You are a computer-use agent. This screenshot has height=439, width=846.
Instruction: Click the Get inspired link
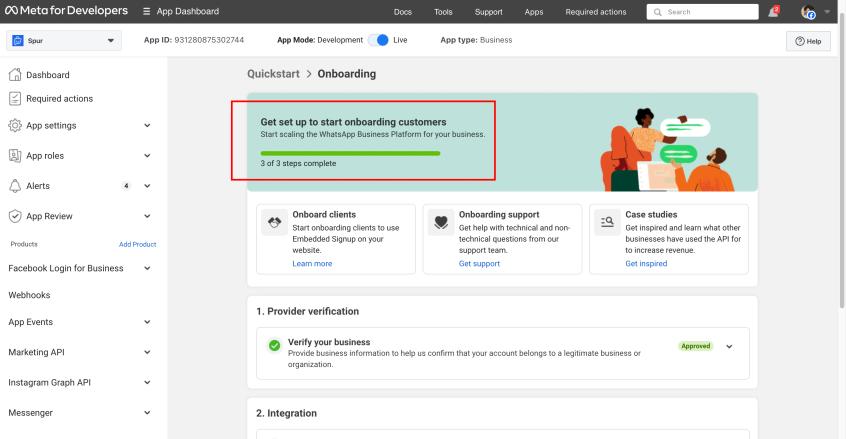coord(646,264)
